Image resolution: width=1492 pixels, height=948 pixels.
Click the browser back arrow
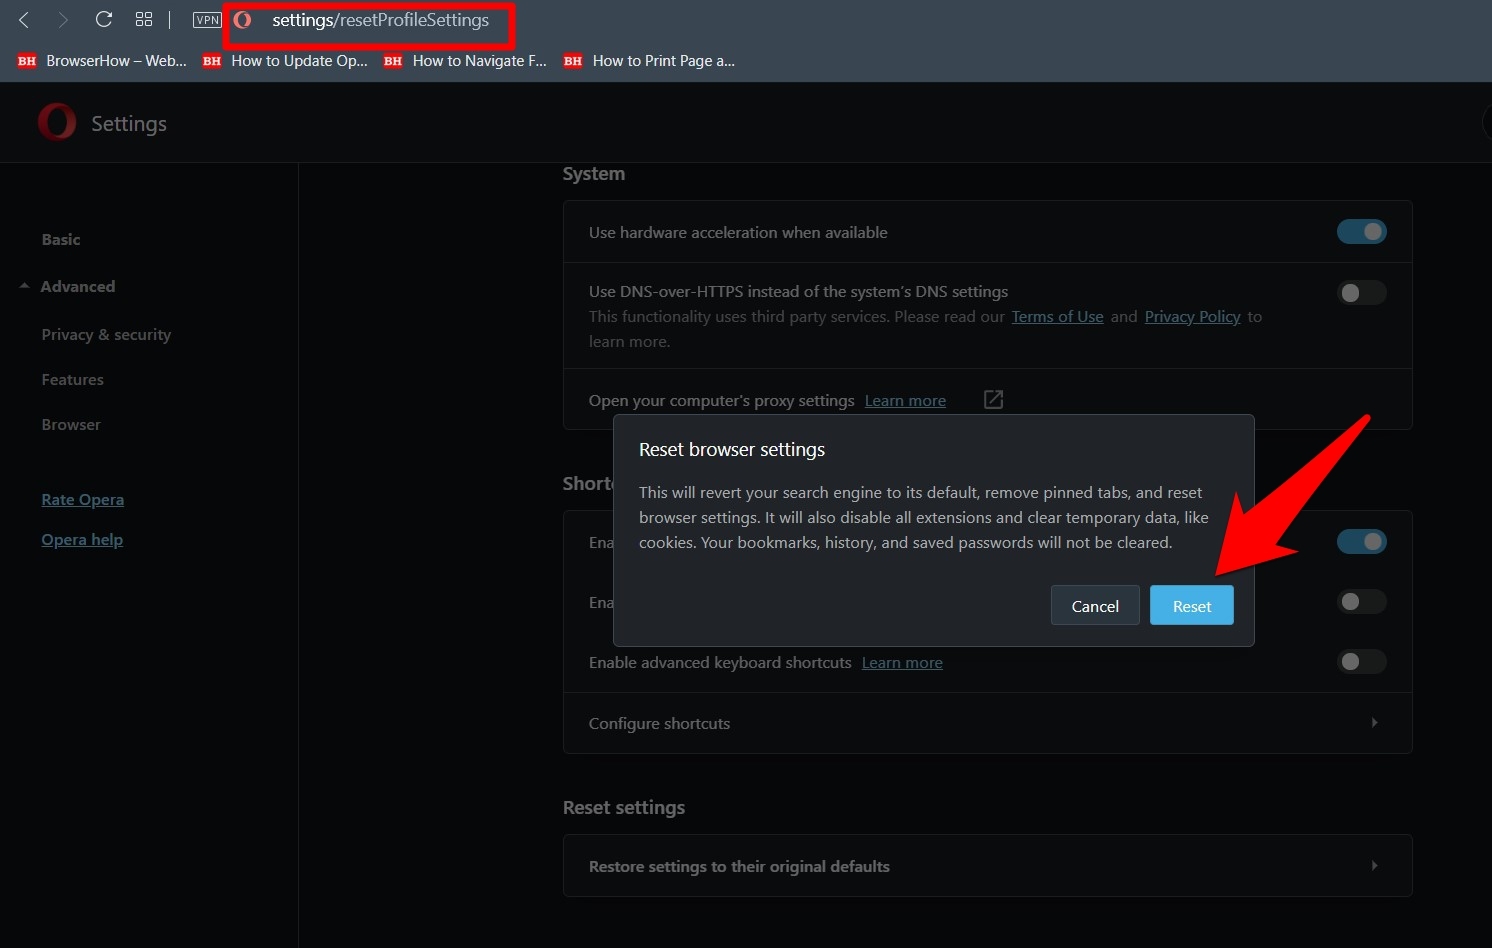[x=25, y=20]
